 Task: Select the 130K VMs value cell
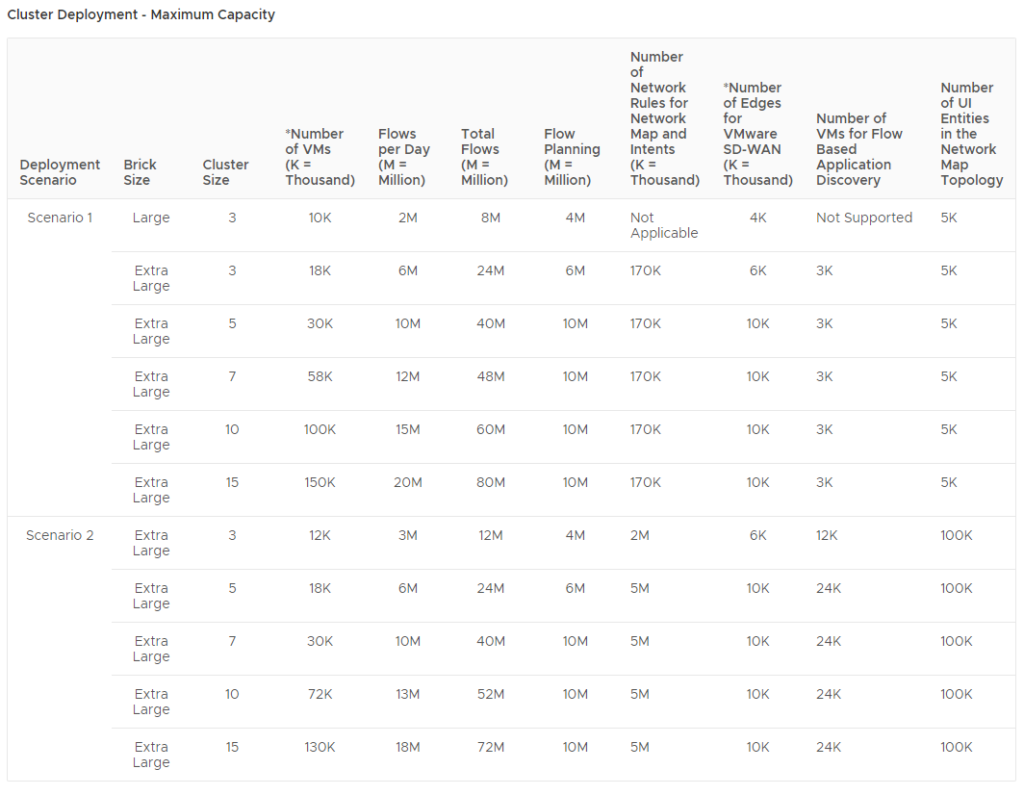(x=319, y=747)
